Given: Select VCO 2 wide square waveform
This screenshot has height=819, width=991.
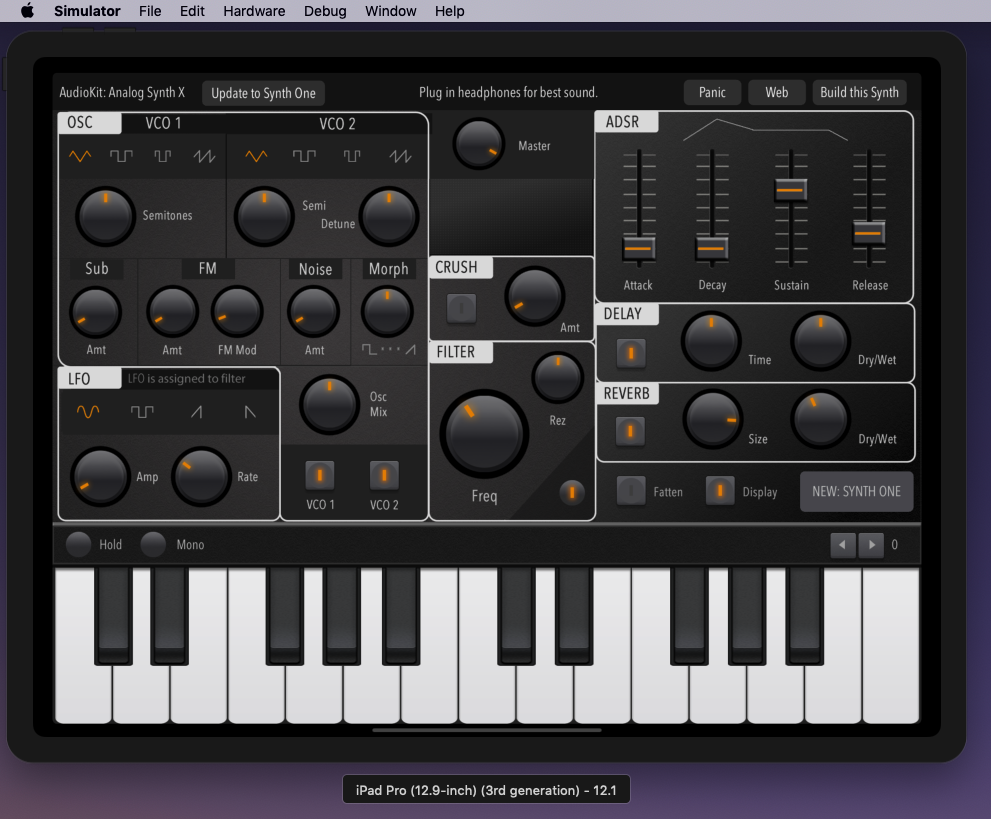Looking at the screenshot, I should (x=304, y=155).
